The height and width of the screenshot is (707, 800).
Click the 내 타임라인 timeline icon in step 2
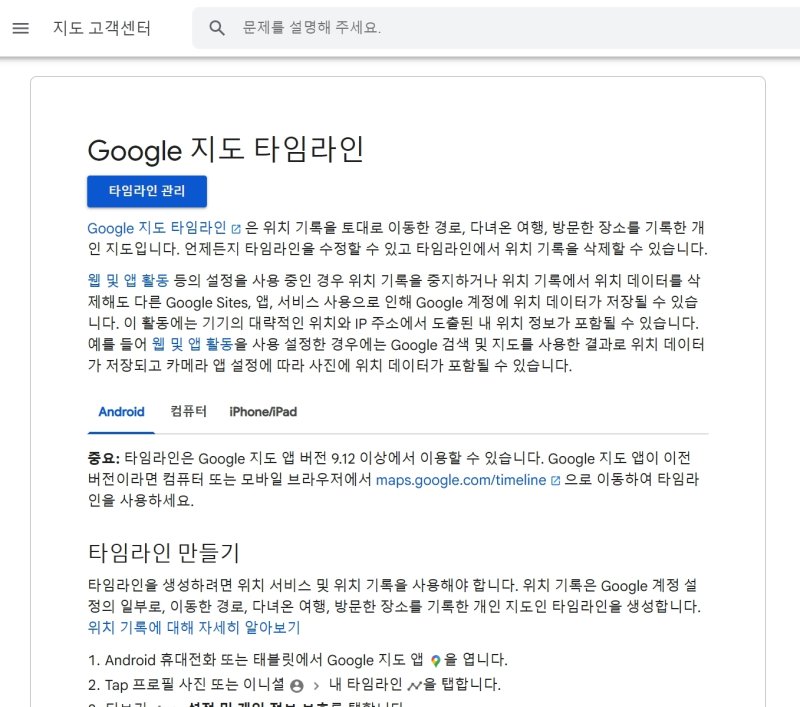click(413, 684)
